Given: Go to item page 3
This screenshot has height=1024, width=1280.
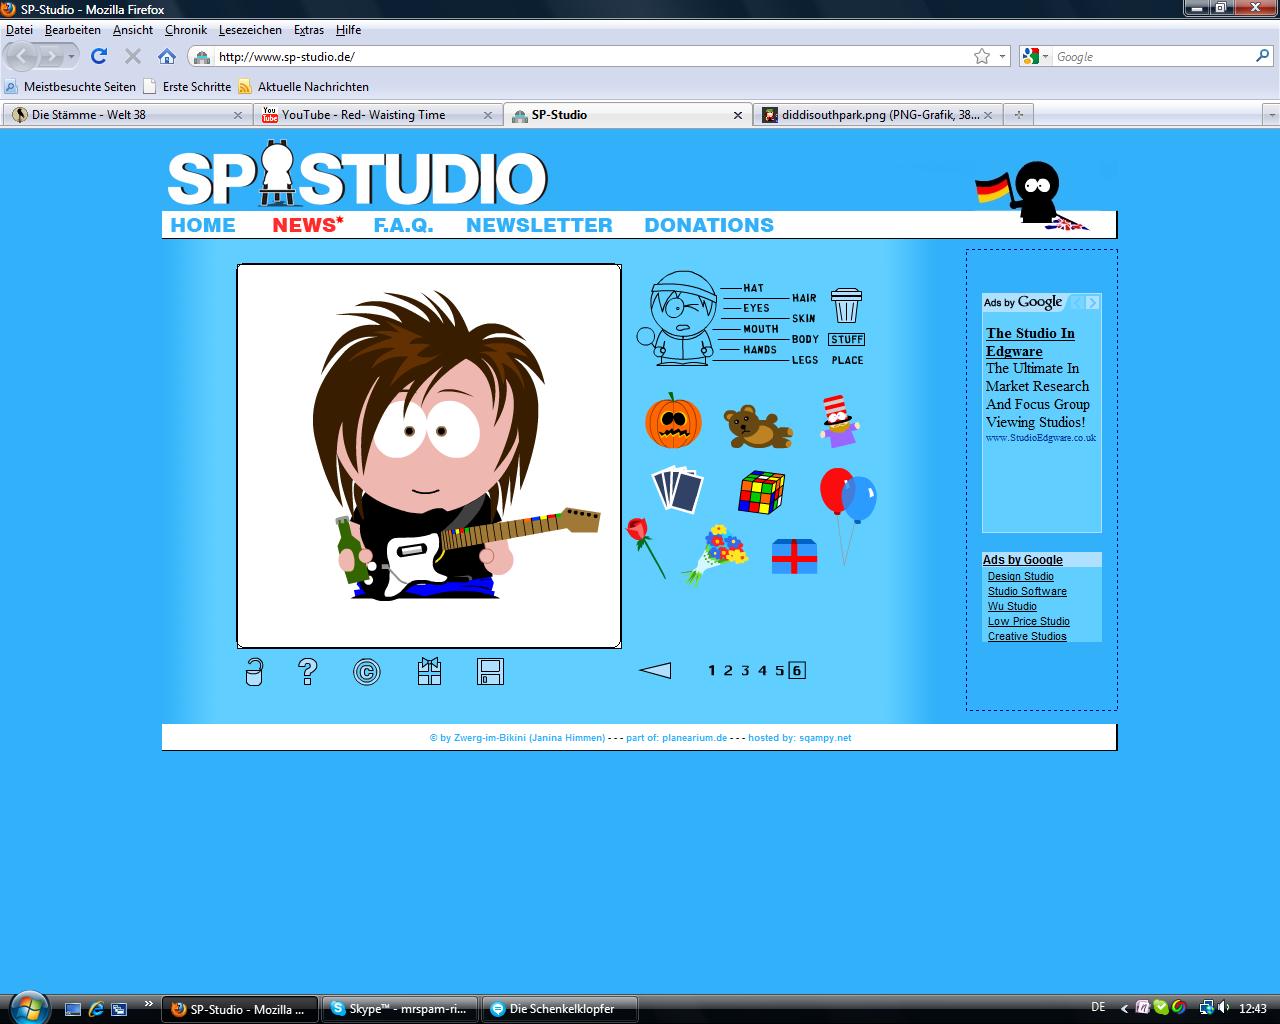Looking at the screenshot, I should (745, 671).
